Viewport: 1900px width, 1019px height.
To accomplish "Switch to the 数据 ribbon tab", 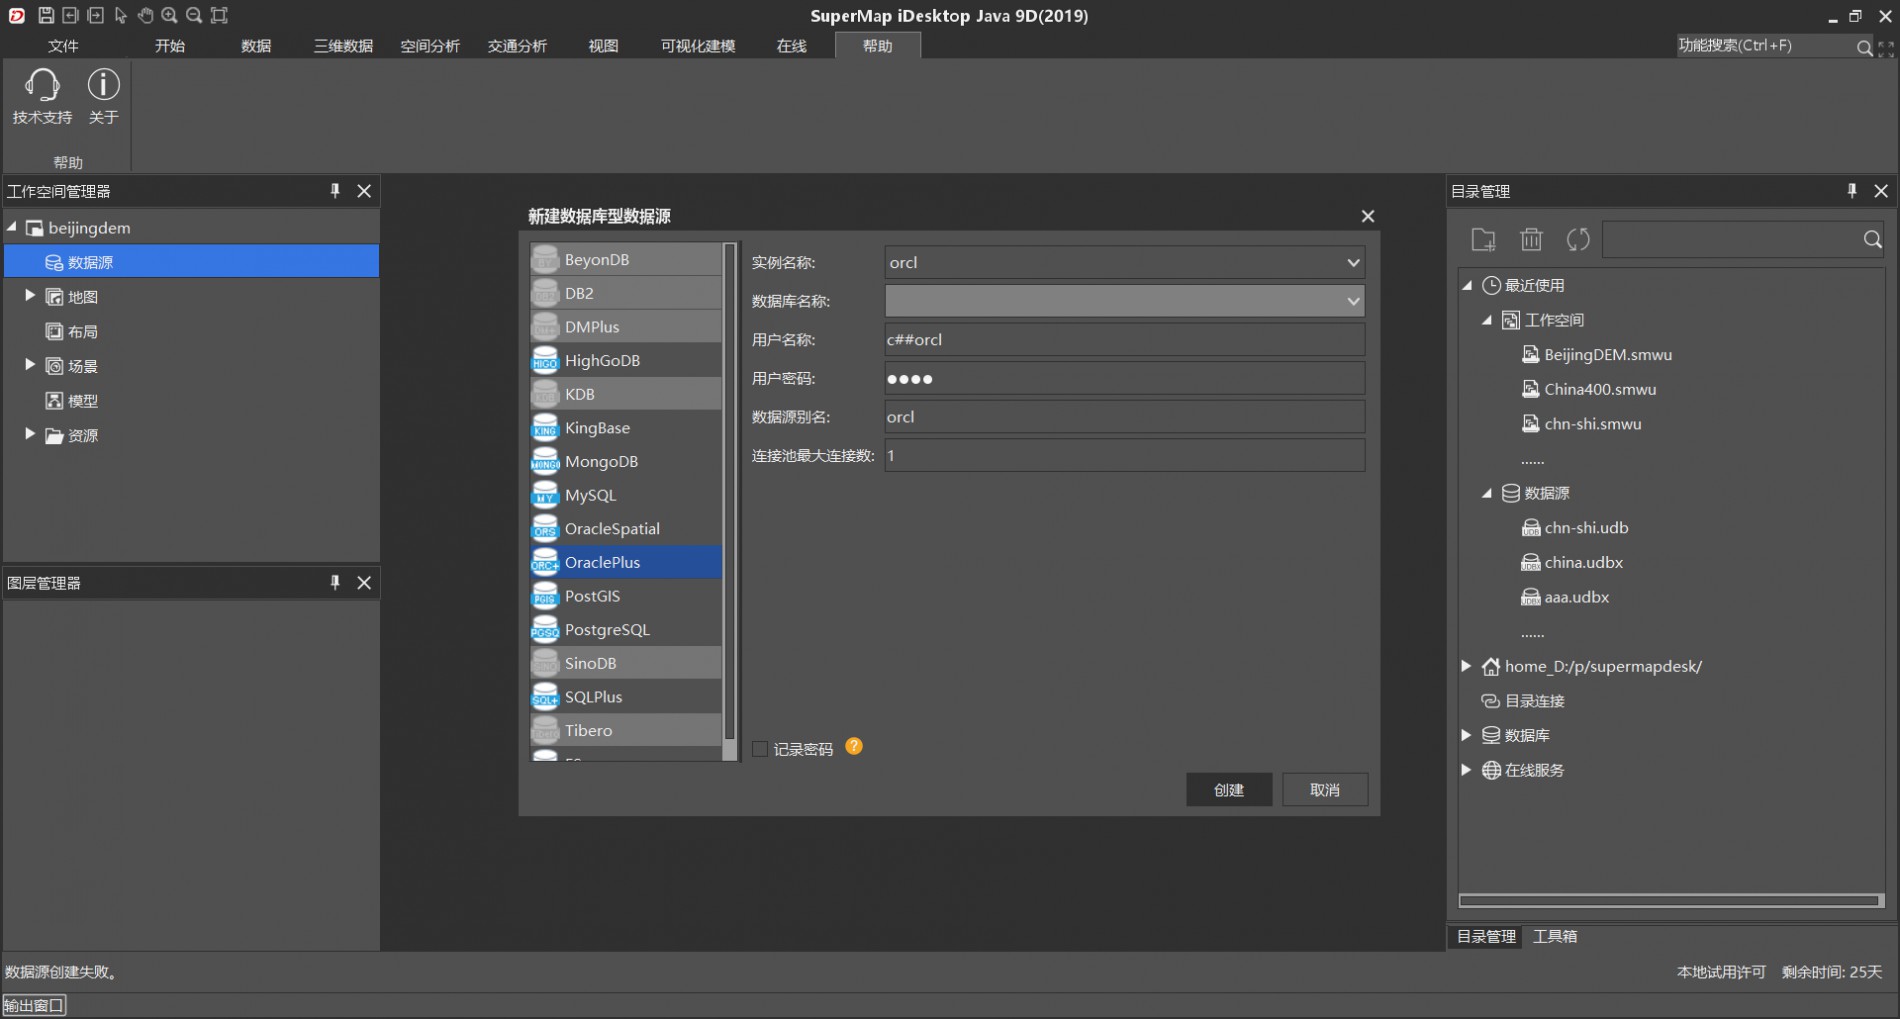I will pos(256,46).
